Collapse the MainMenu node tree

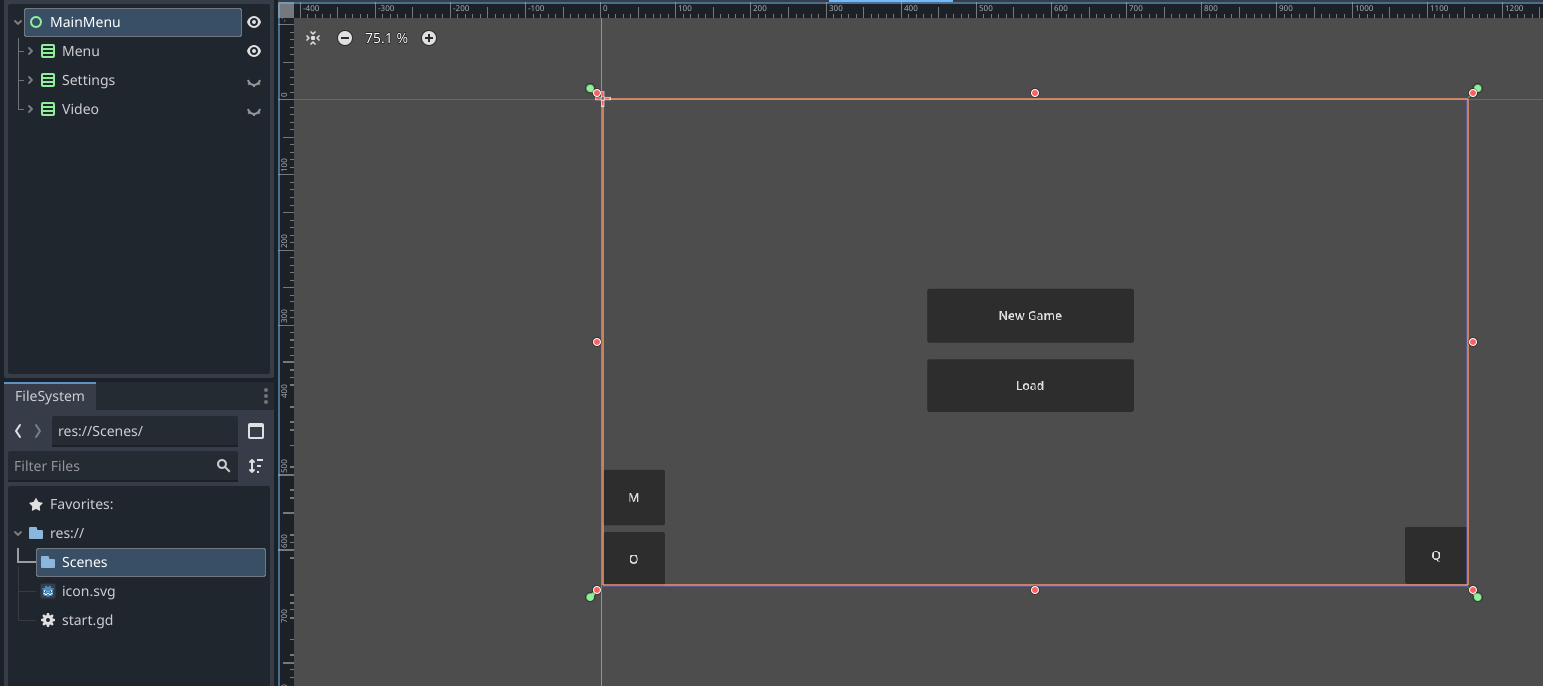click(x=18, y=22)
